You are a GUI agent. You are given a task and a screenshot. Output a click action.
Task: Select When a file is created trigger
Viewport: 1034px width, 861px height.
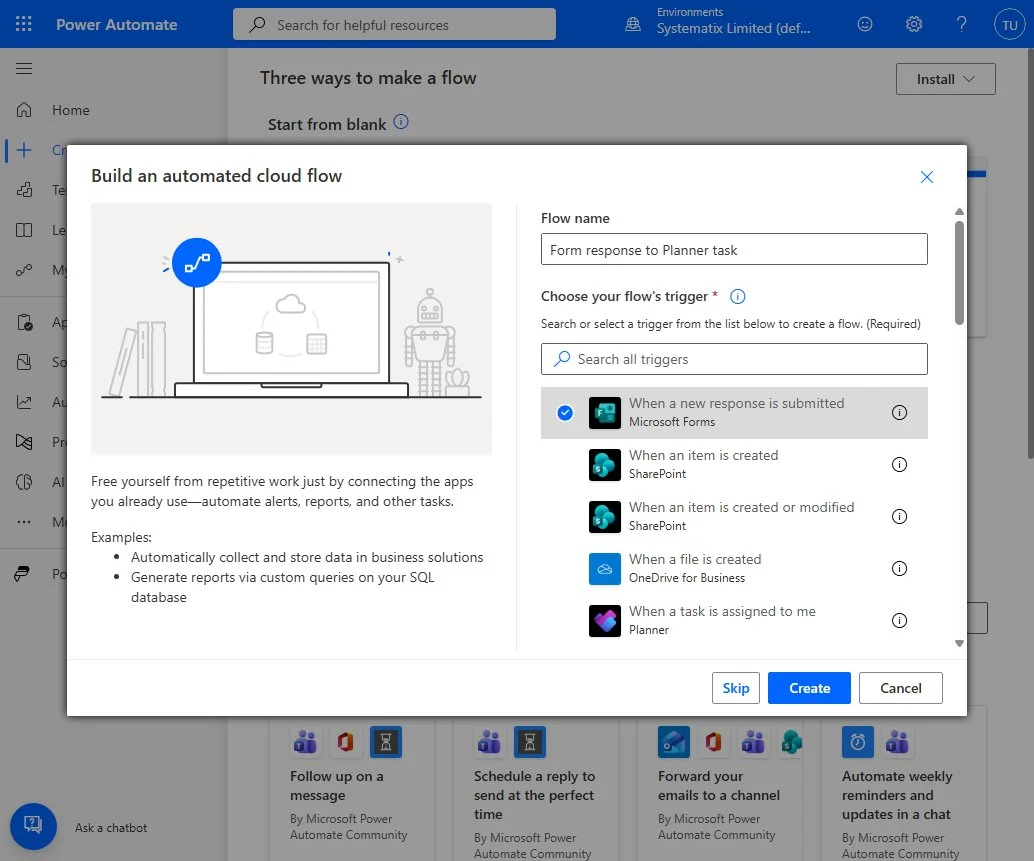[x=734, y=569]
